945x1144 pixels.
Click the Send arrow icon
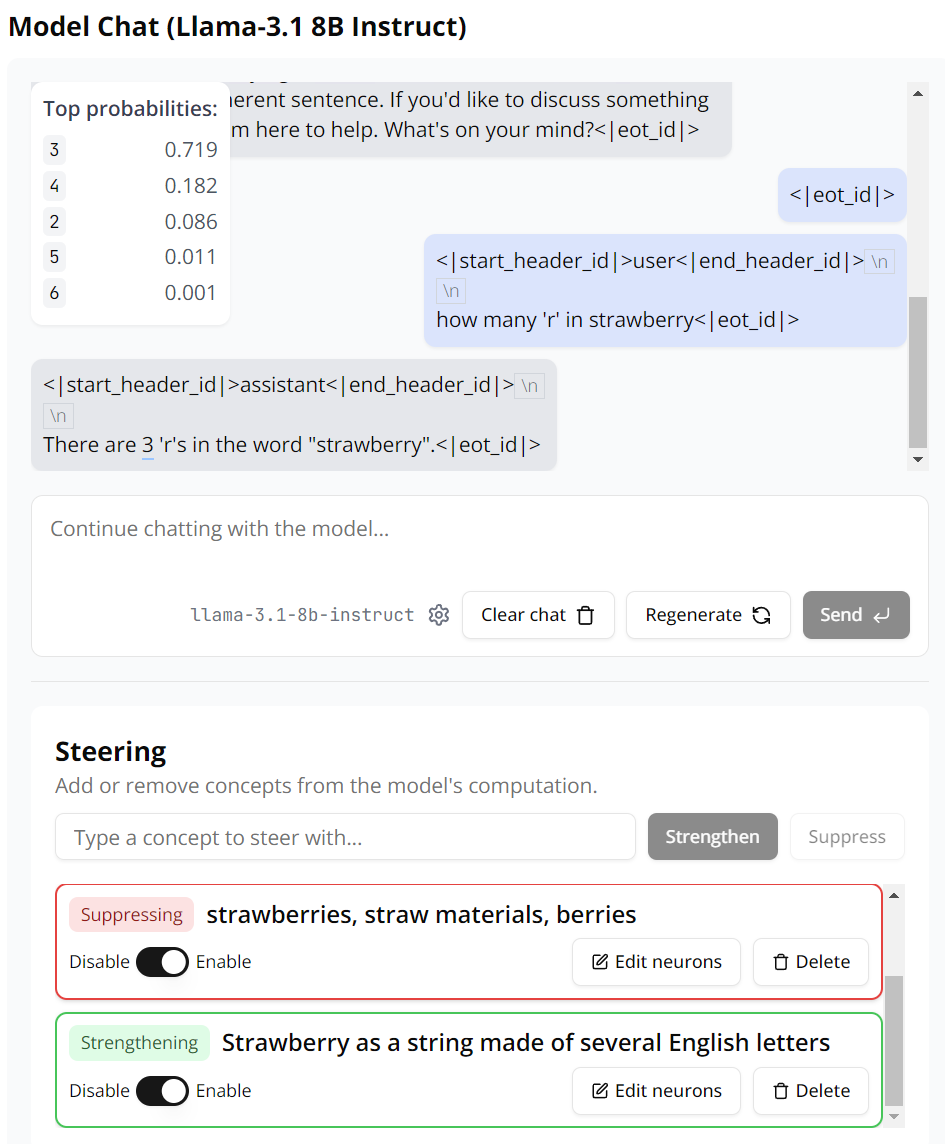click(x=881, y=615)
